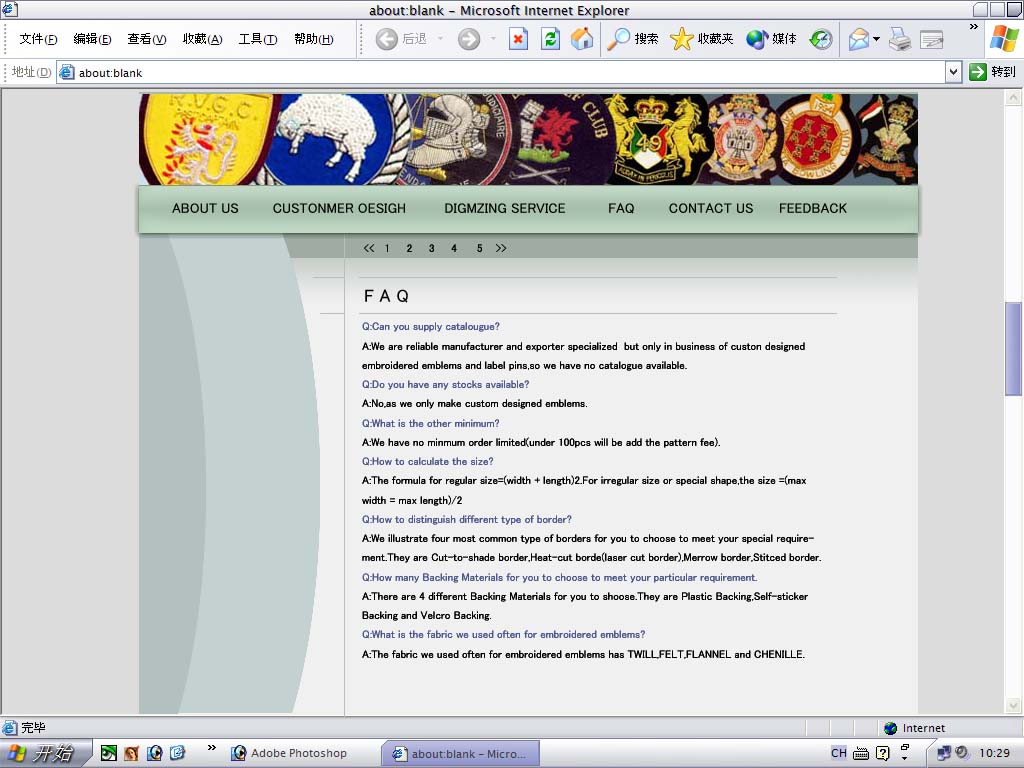This screenshot has height=768, width=1024.
Task: Open the 工具(T) menu
Action: [258, 39]
